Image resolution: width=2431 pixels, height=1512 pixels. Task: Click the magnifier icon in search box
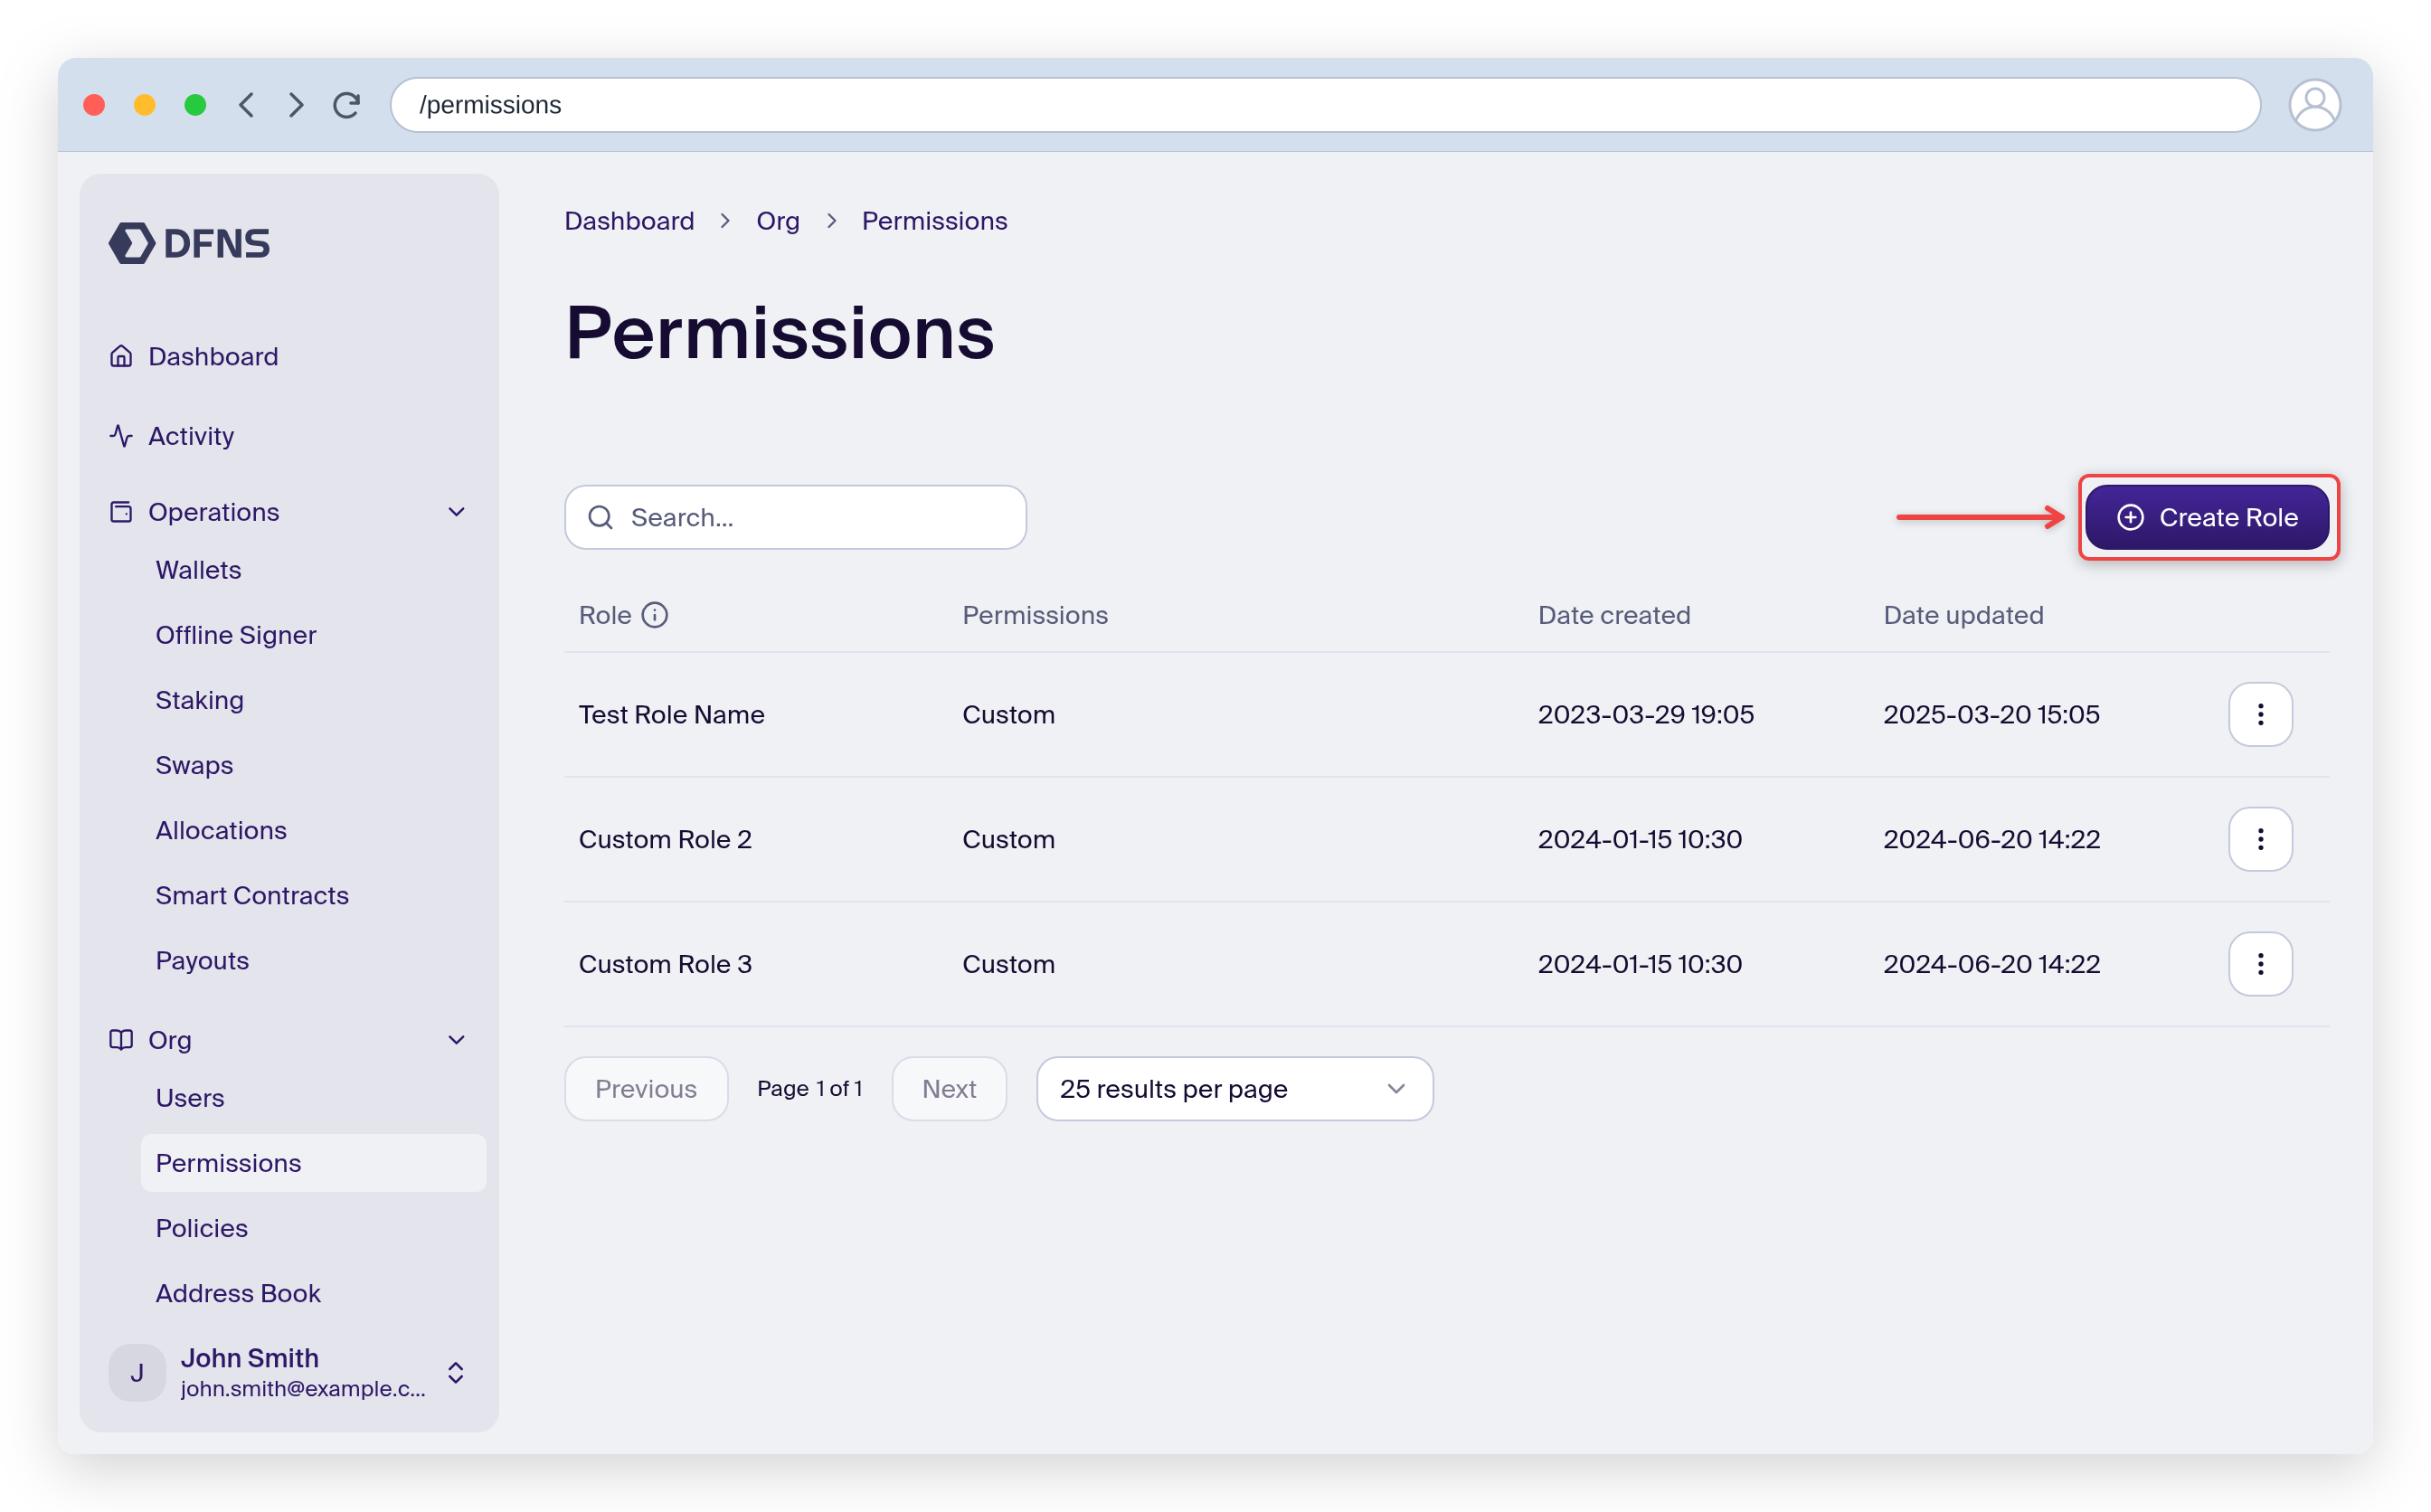coord(600,517)
